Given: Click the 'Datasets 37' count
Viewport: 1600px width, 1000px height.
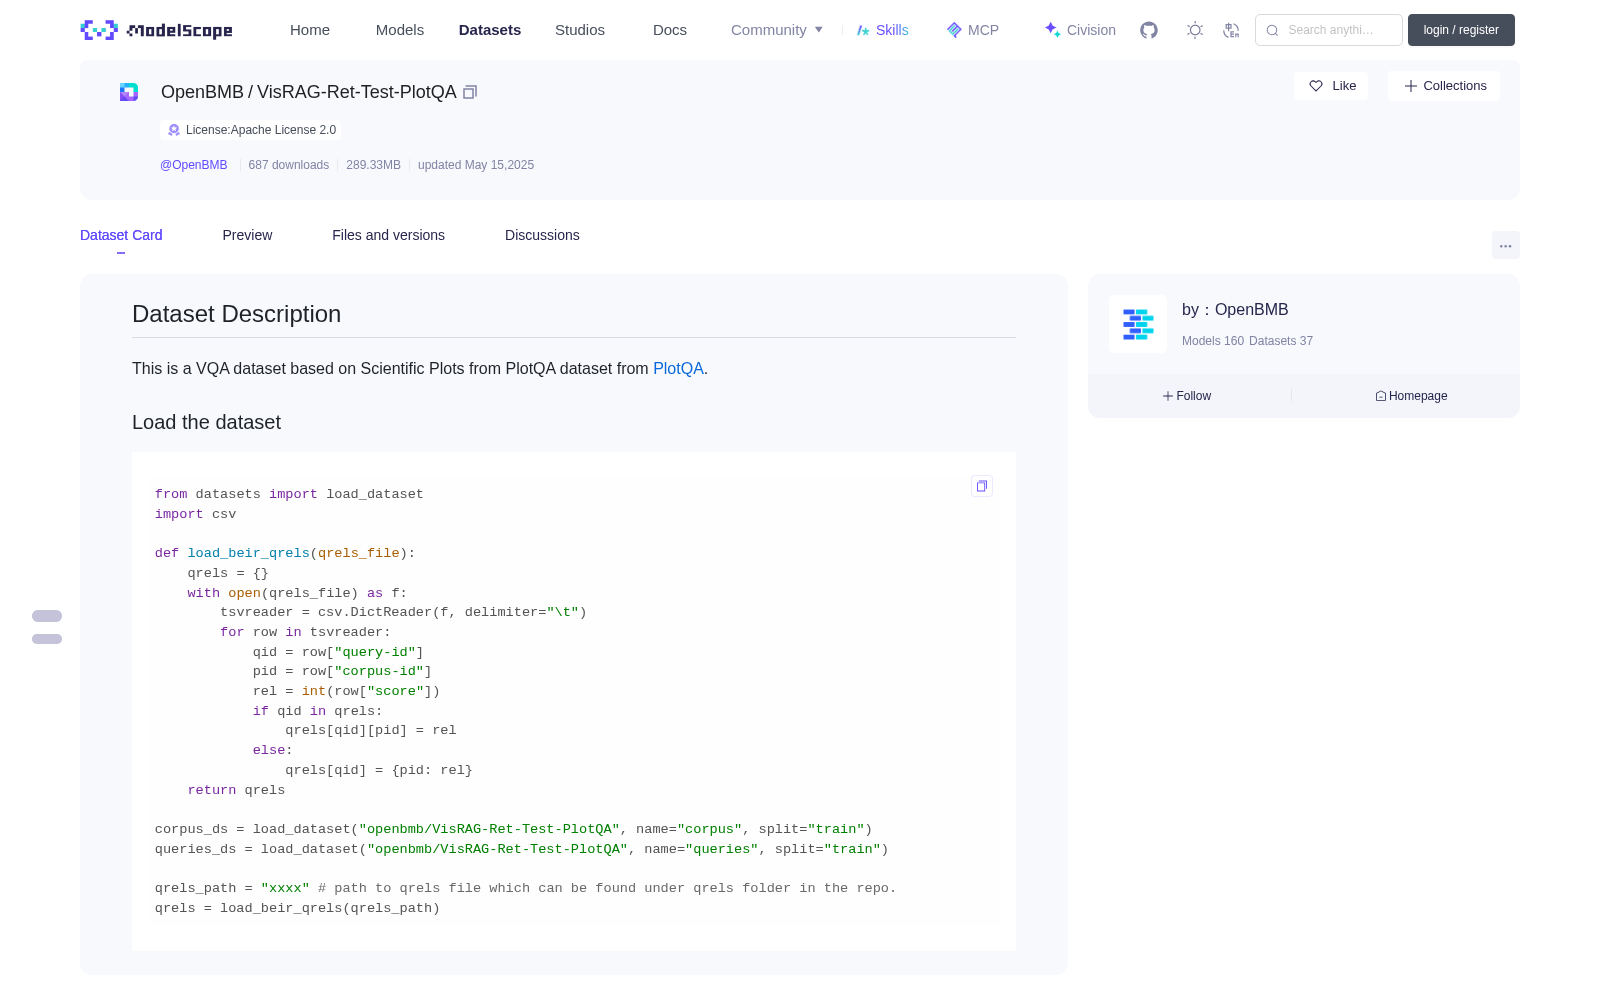Looking at the screenshot, I should [1281, 341].
